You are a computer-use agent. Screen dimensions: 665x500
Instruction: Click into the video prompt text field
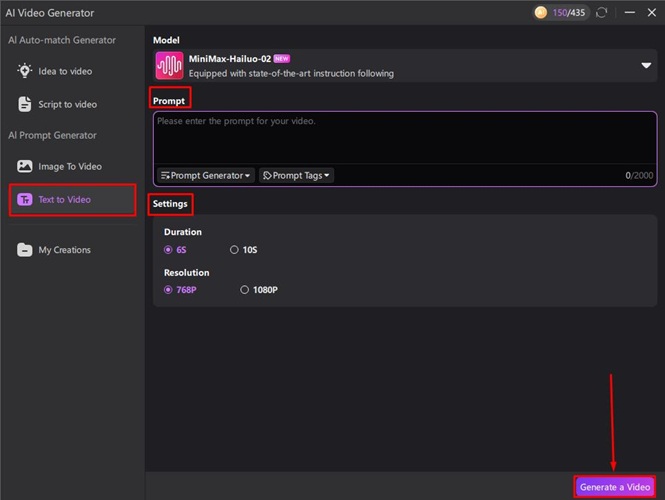click(404, 138)
